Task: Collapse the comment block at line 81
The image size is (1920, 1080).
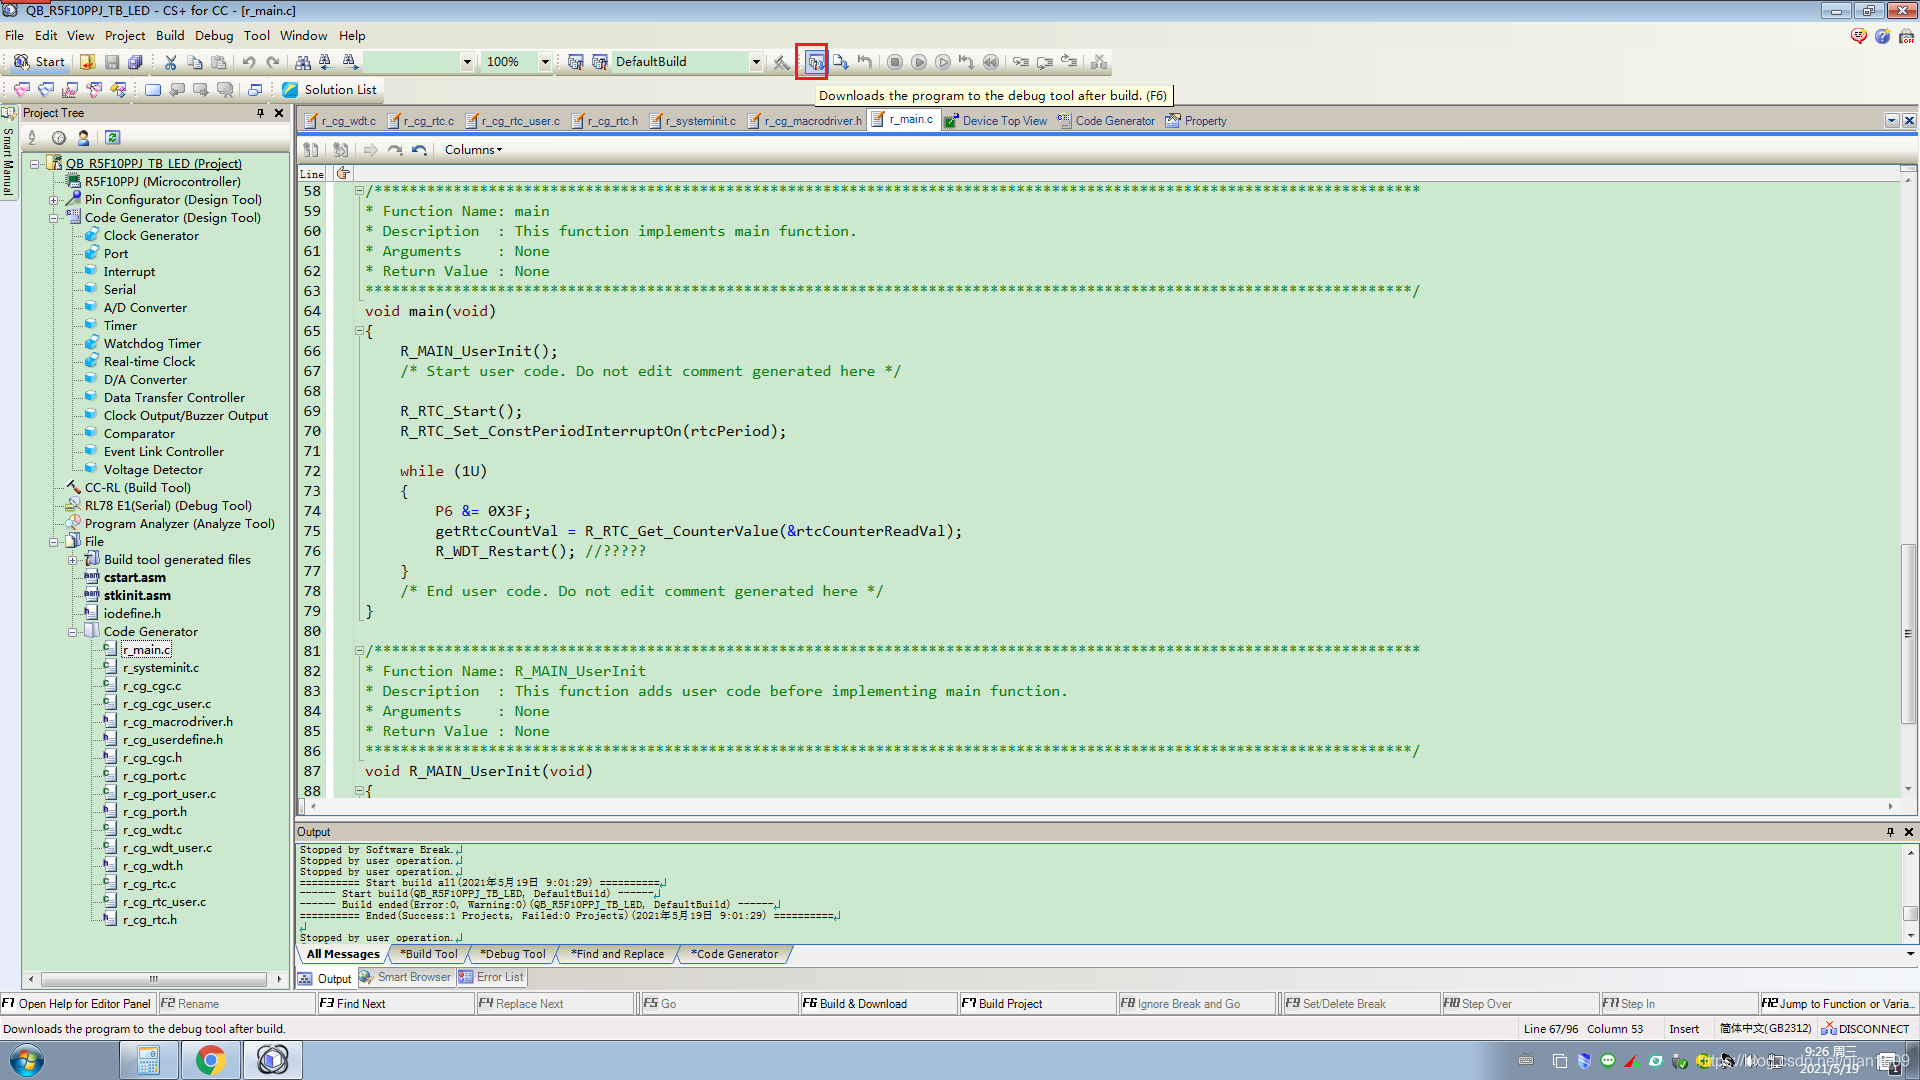Action: point(359,650)
